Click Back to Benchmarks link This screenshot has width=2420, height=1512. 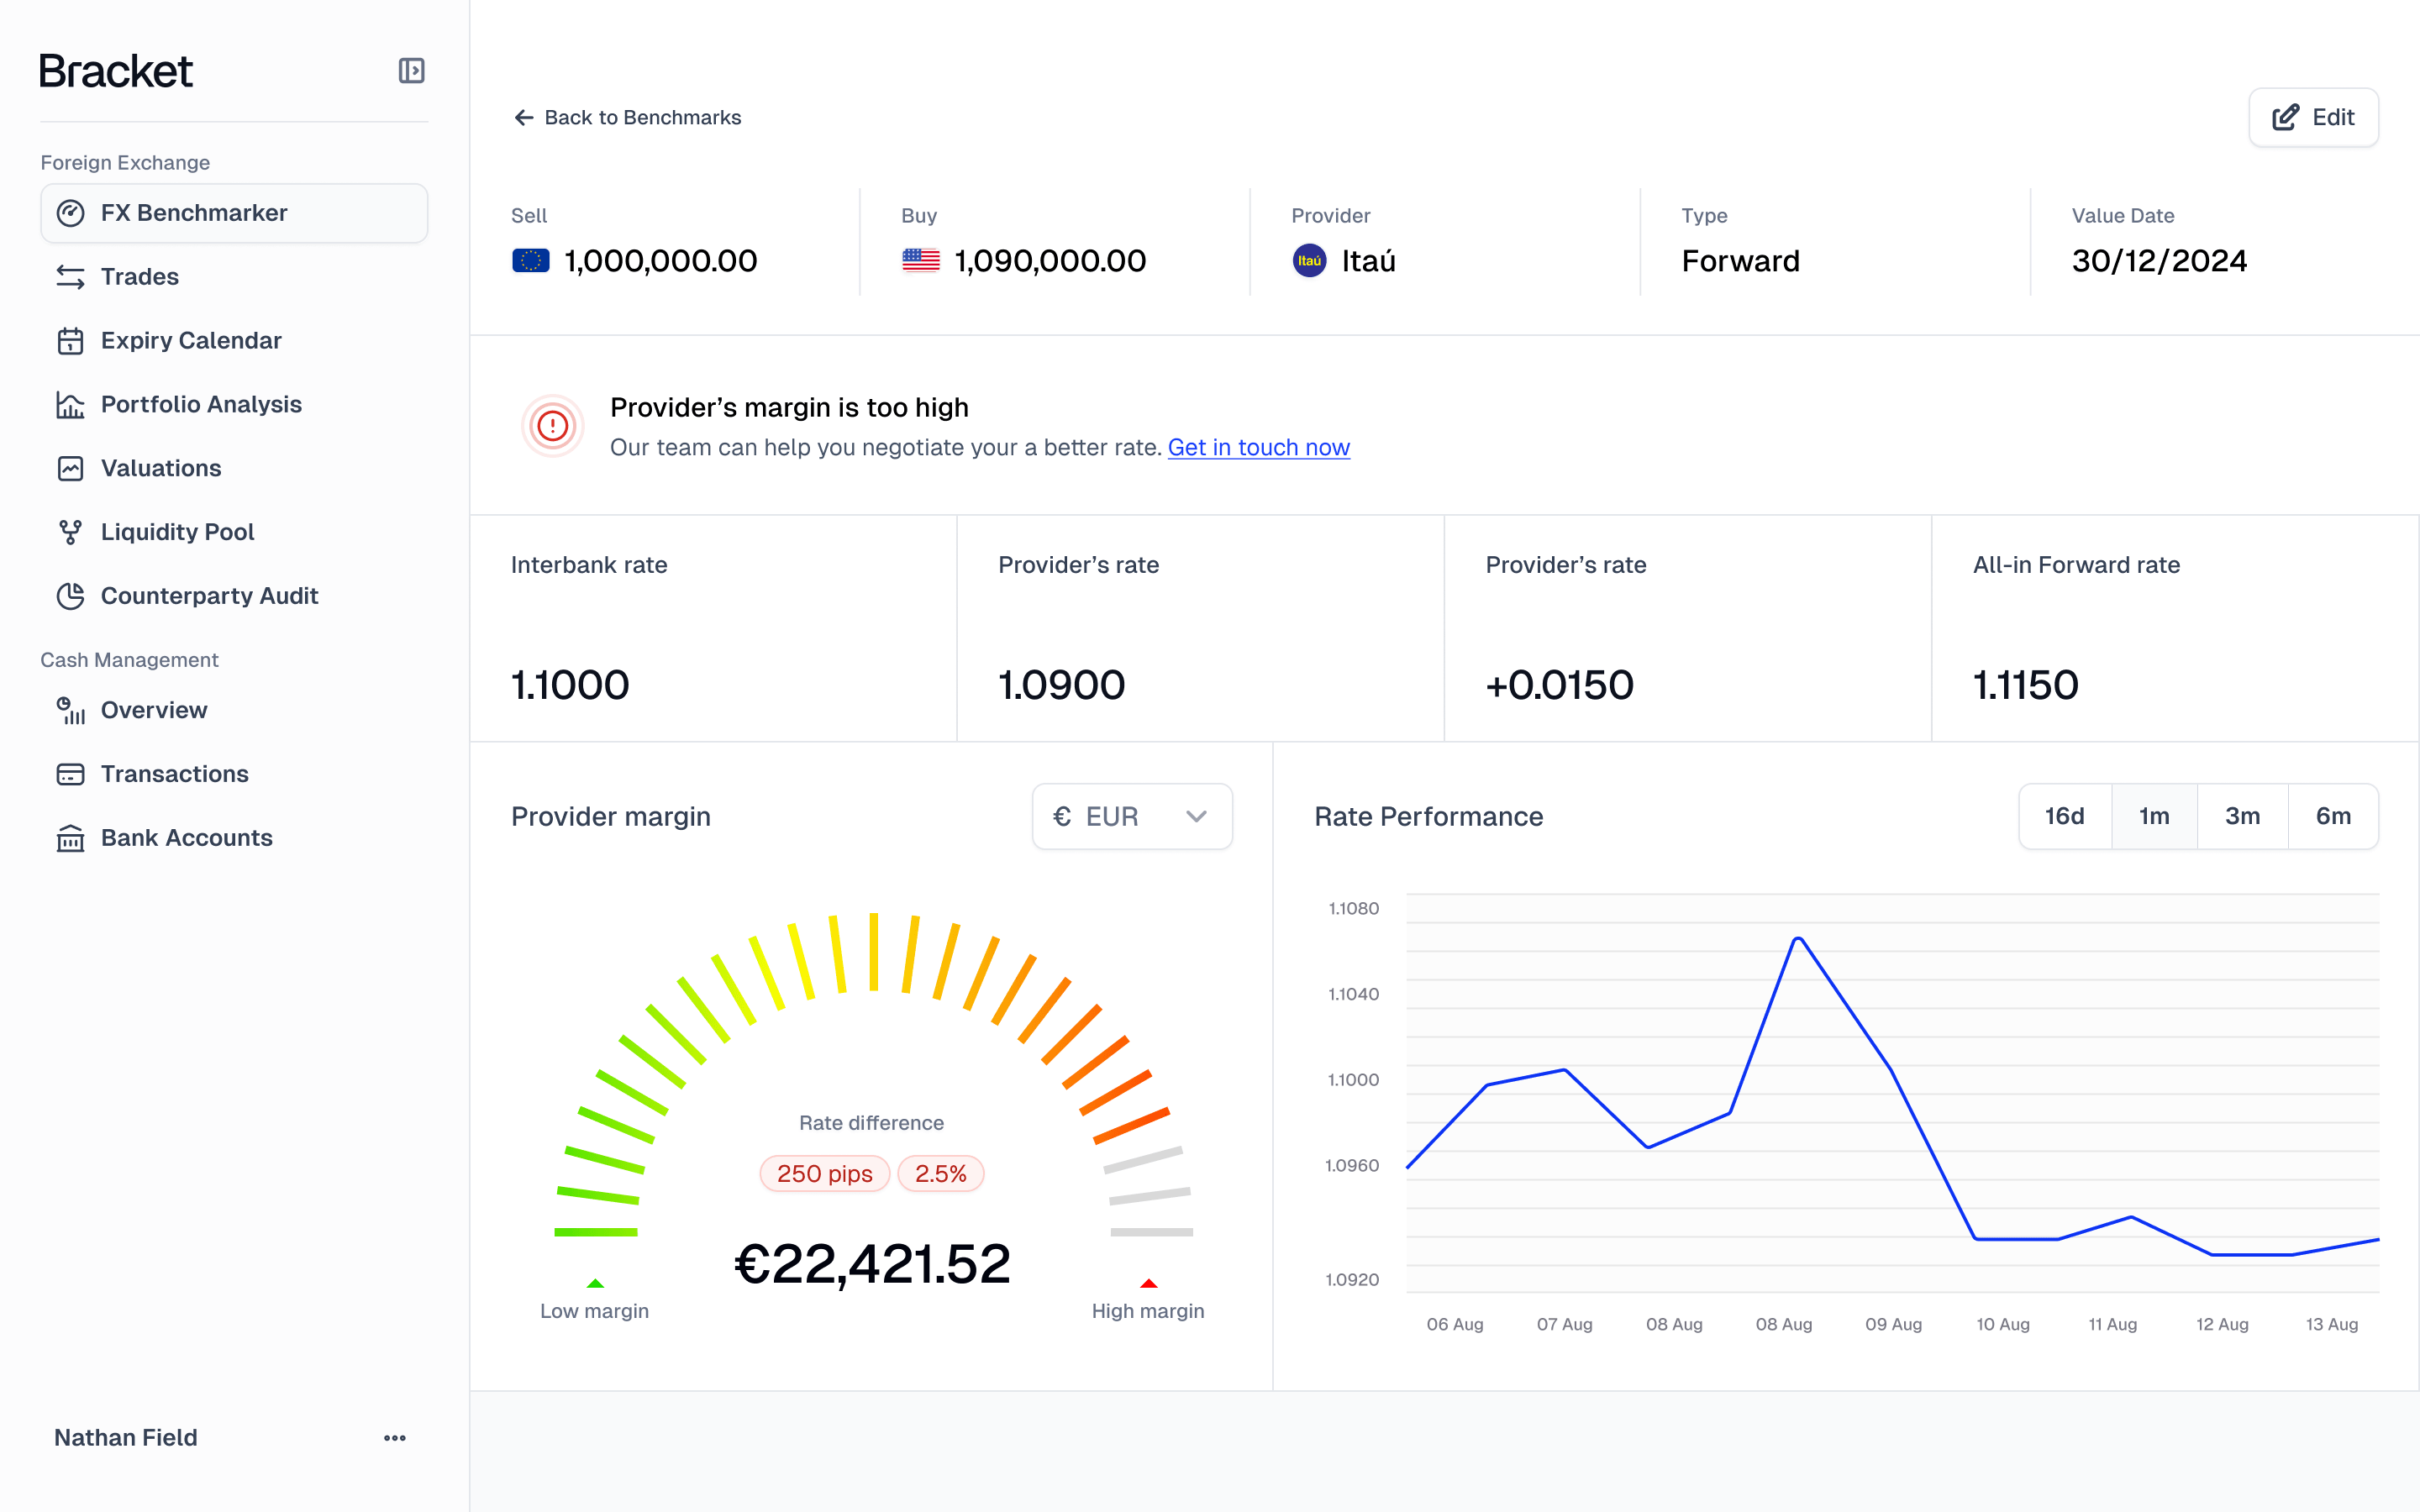628,118
